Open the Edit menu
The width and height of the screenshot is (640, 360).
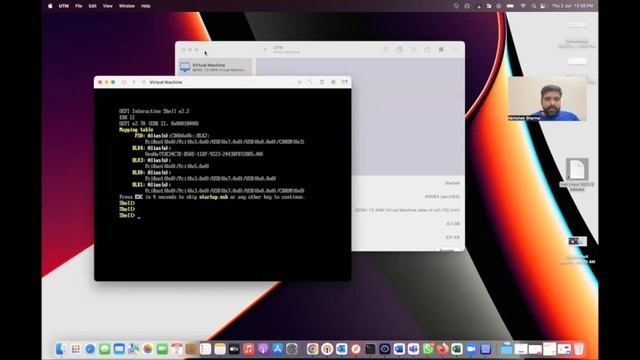coord(93,6)
